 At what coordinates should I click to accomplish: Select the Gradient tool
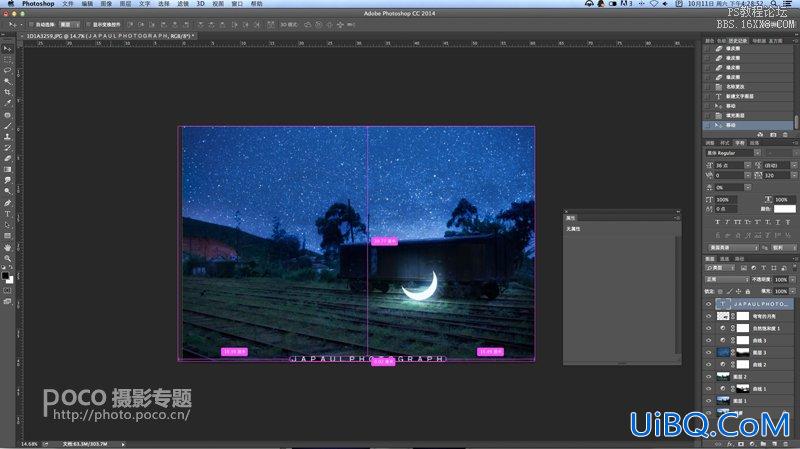pyautogui.click(x=7, y=169)
